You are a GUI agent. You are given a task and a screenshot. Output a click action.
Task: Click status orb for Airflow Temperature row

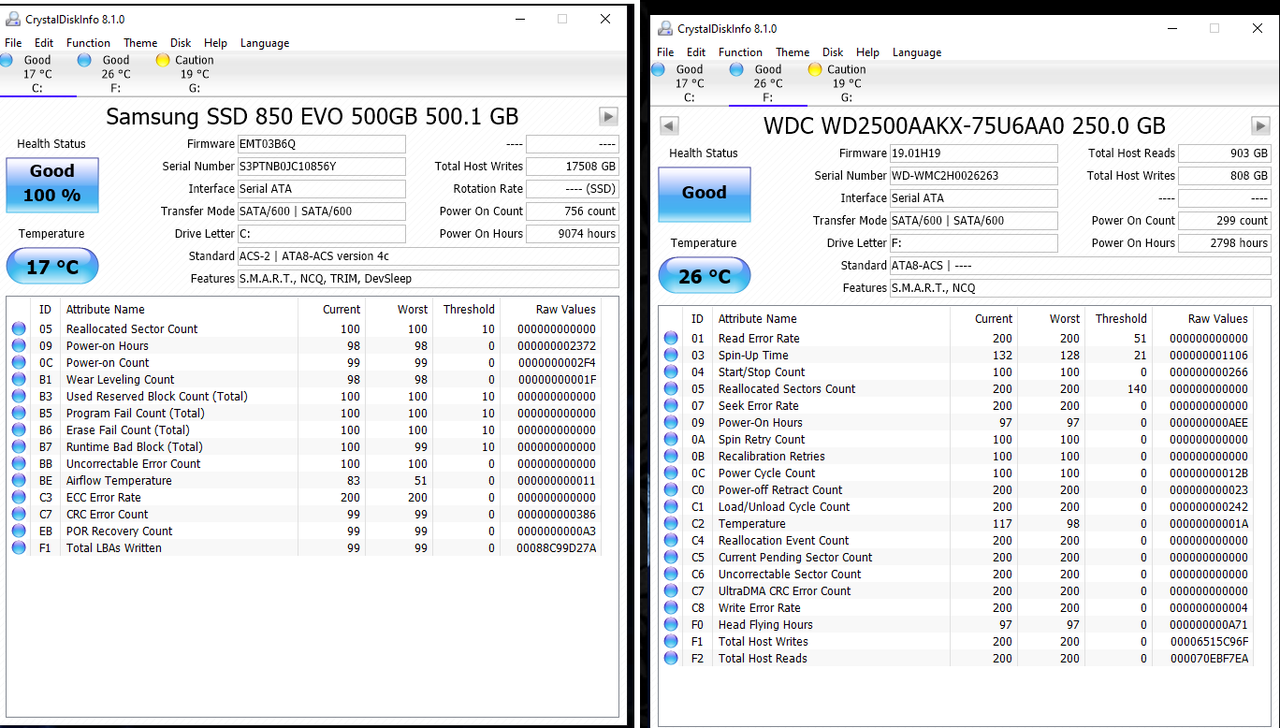tap(18, 480)
